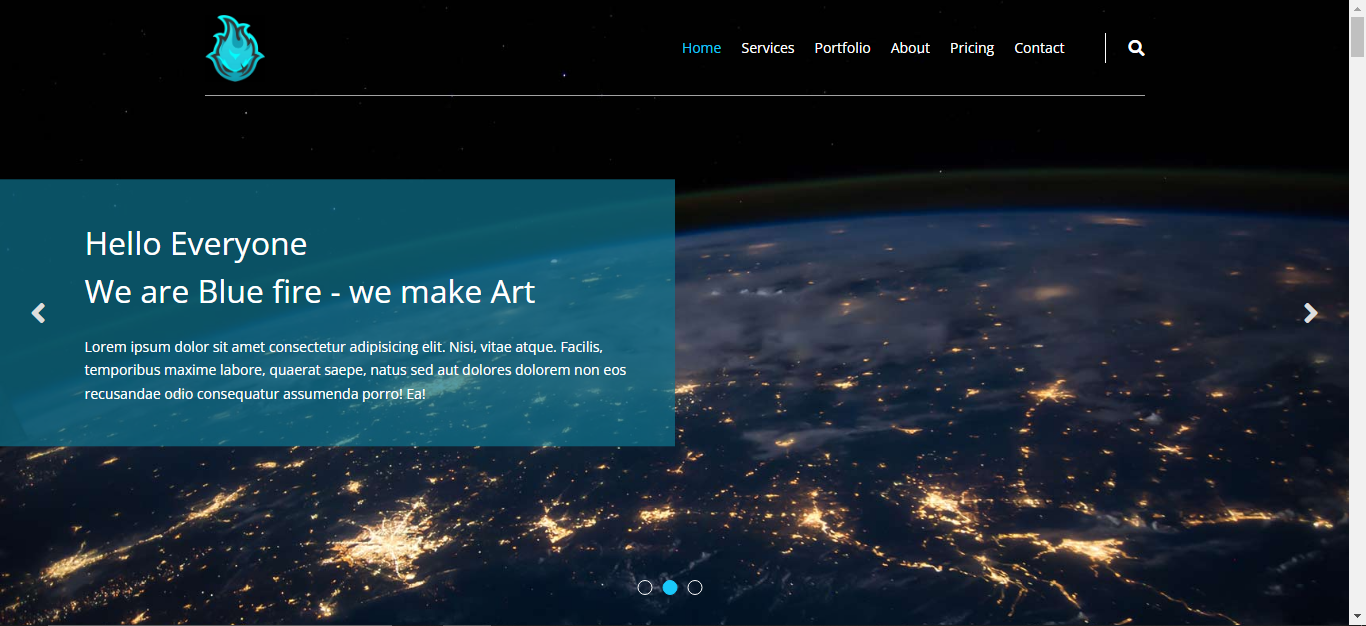
Task: Navigate to the Services menu item
Action: 767,47
